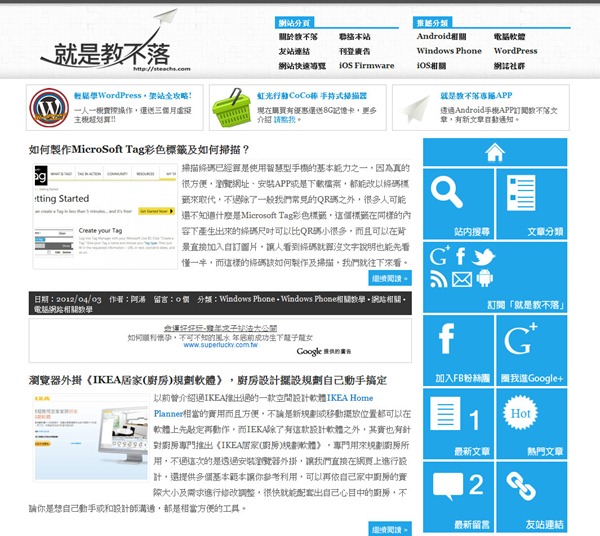Click the WordPress logo in the banner

[x=49, y=108]
